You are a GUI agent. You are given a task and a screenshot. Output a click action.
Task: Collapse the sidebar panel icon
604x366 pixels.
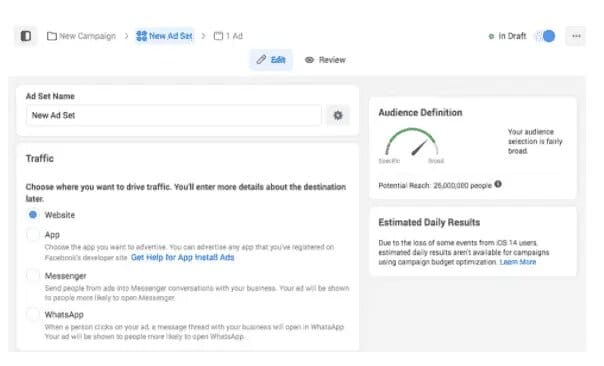[x=26, y=36]
